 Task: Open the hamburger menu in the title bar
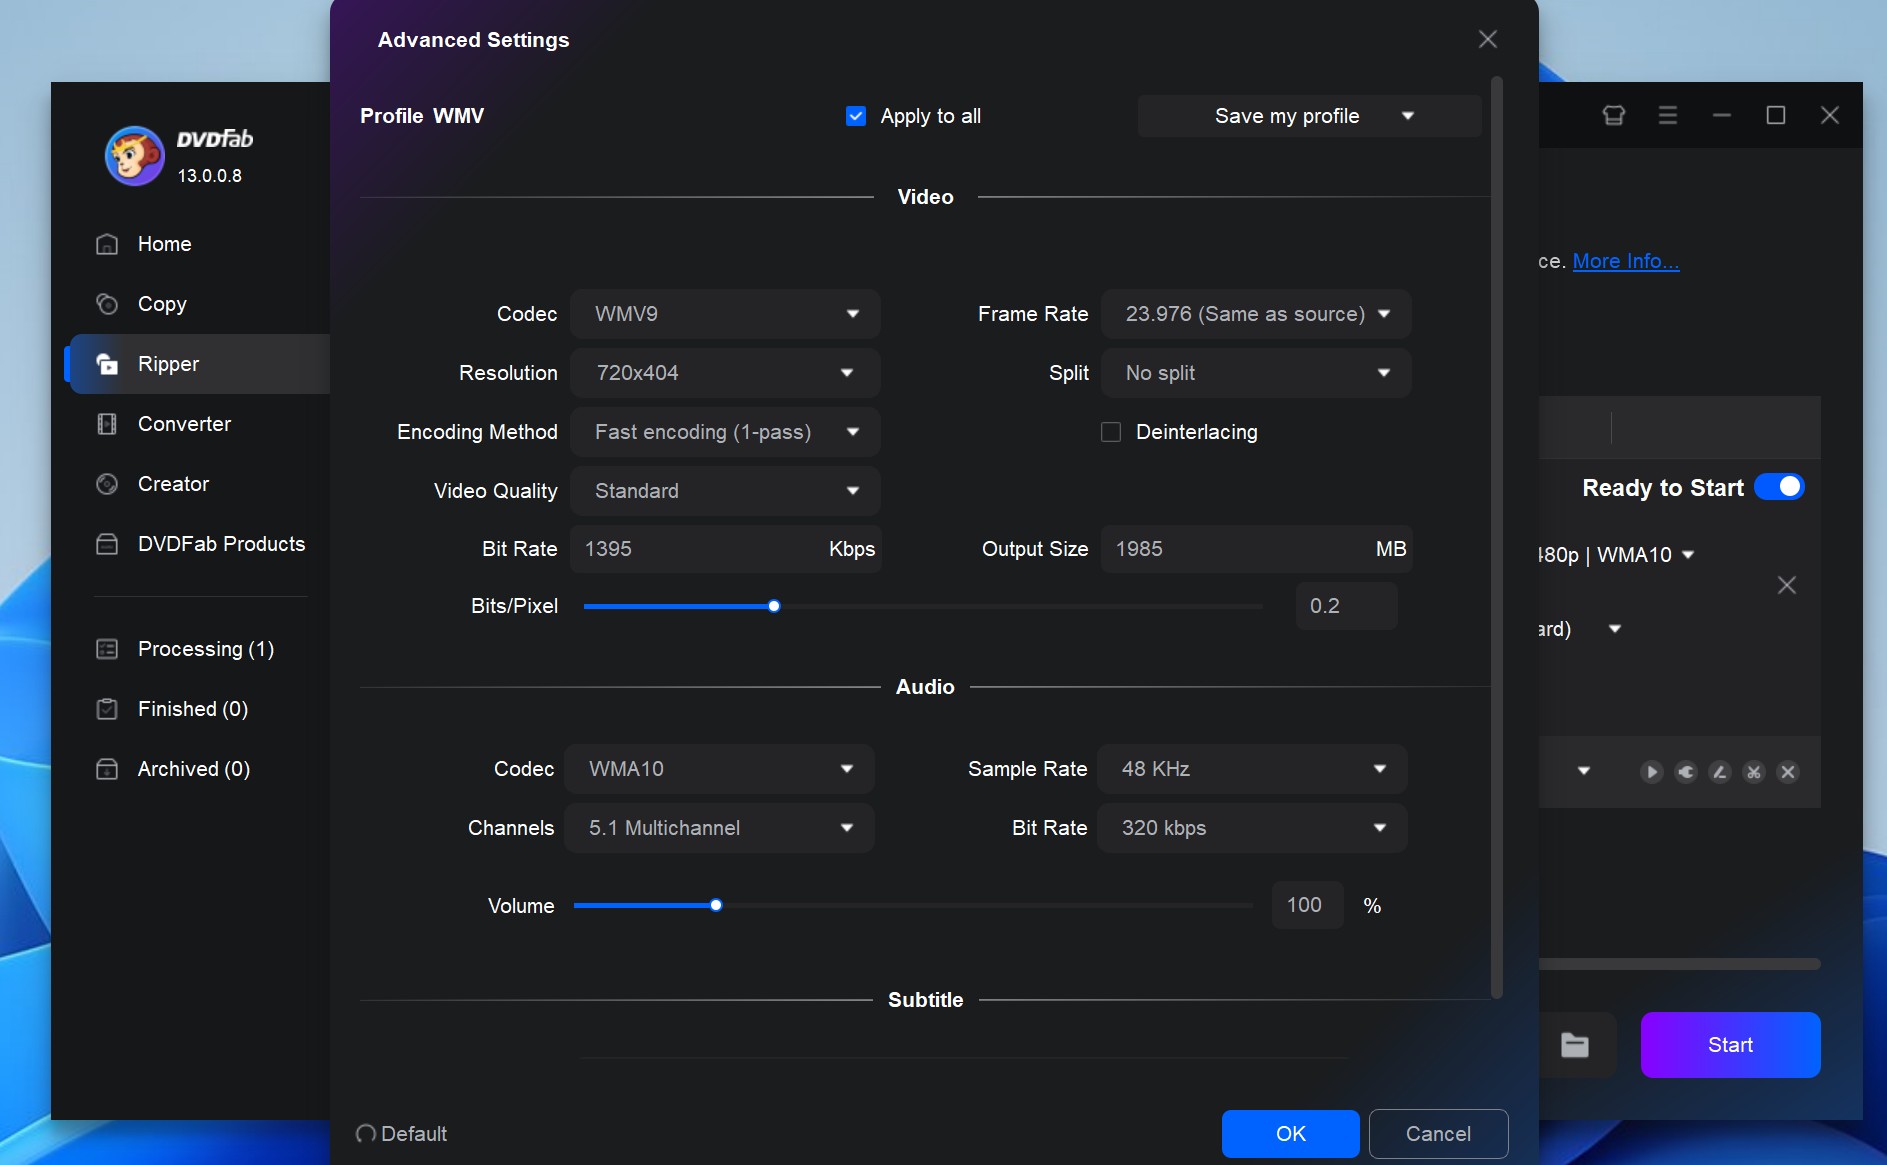1667,115
